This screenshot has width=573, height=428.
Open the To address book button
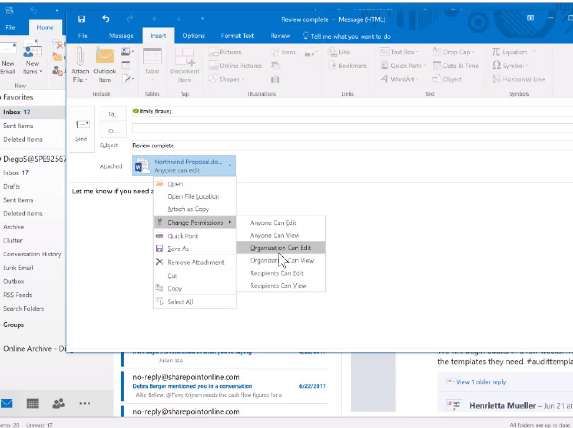[x=112, y=114]
